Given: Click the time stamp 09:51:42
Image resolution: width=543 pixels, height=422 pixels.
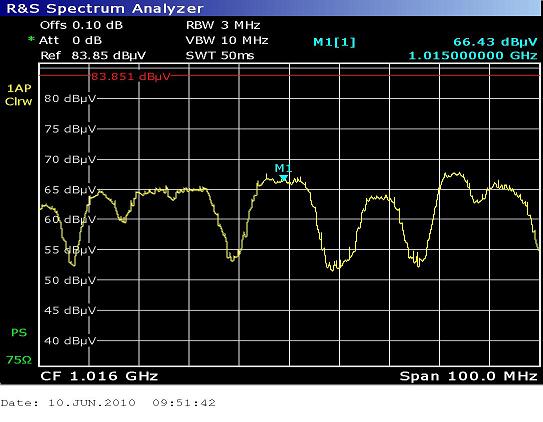Looking at the screenshot, I should 184,403.
